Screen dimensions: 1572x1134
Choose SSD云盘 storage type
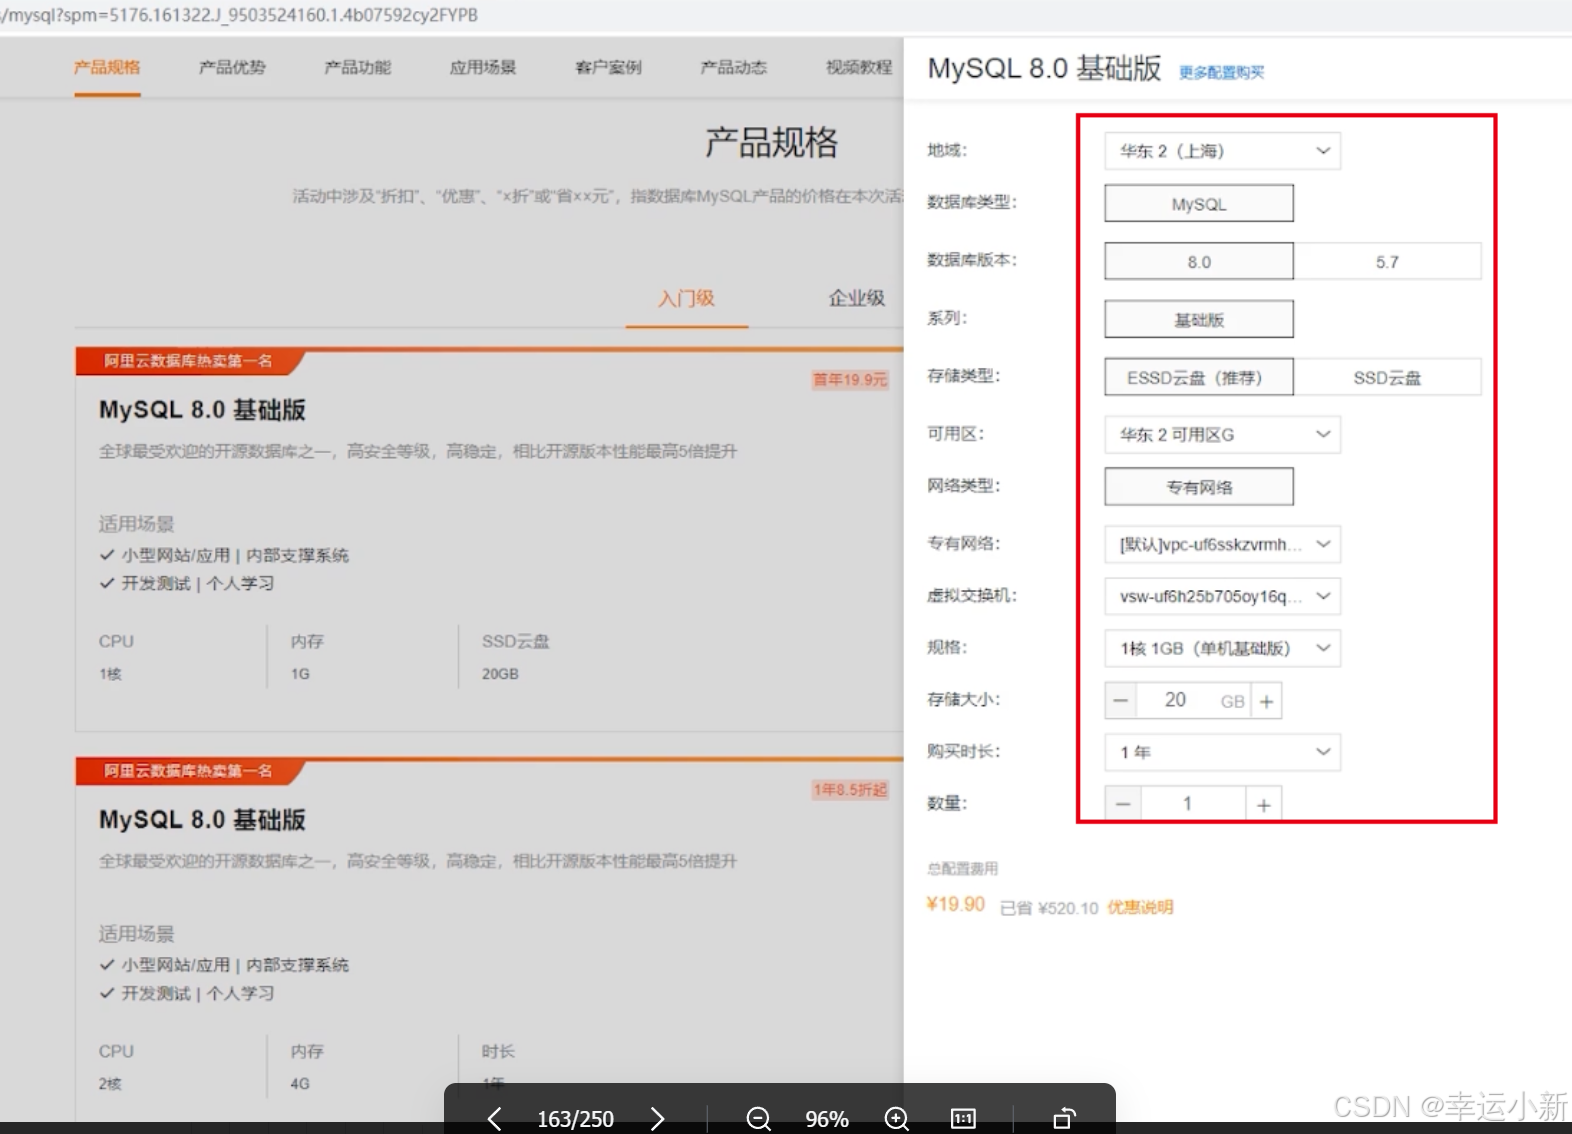point(1387,378)
